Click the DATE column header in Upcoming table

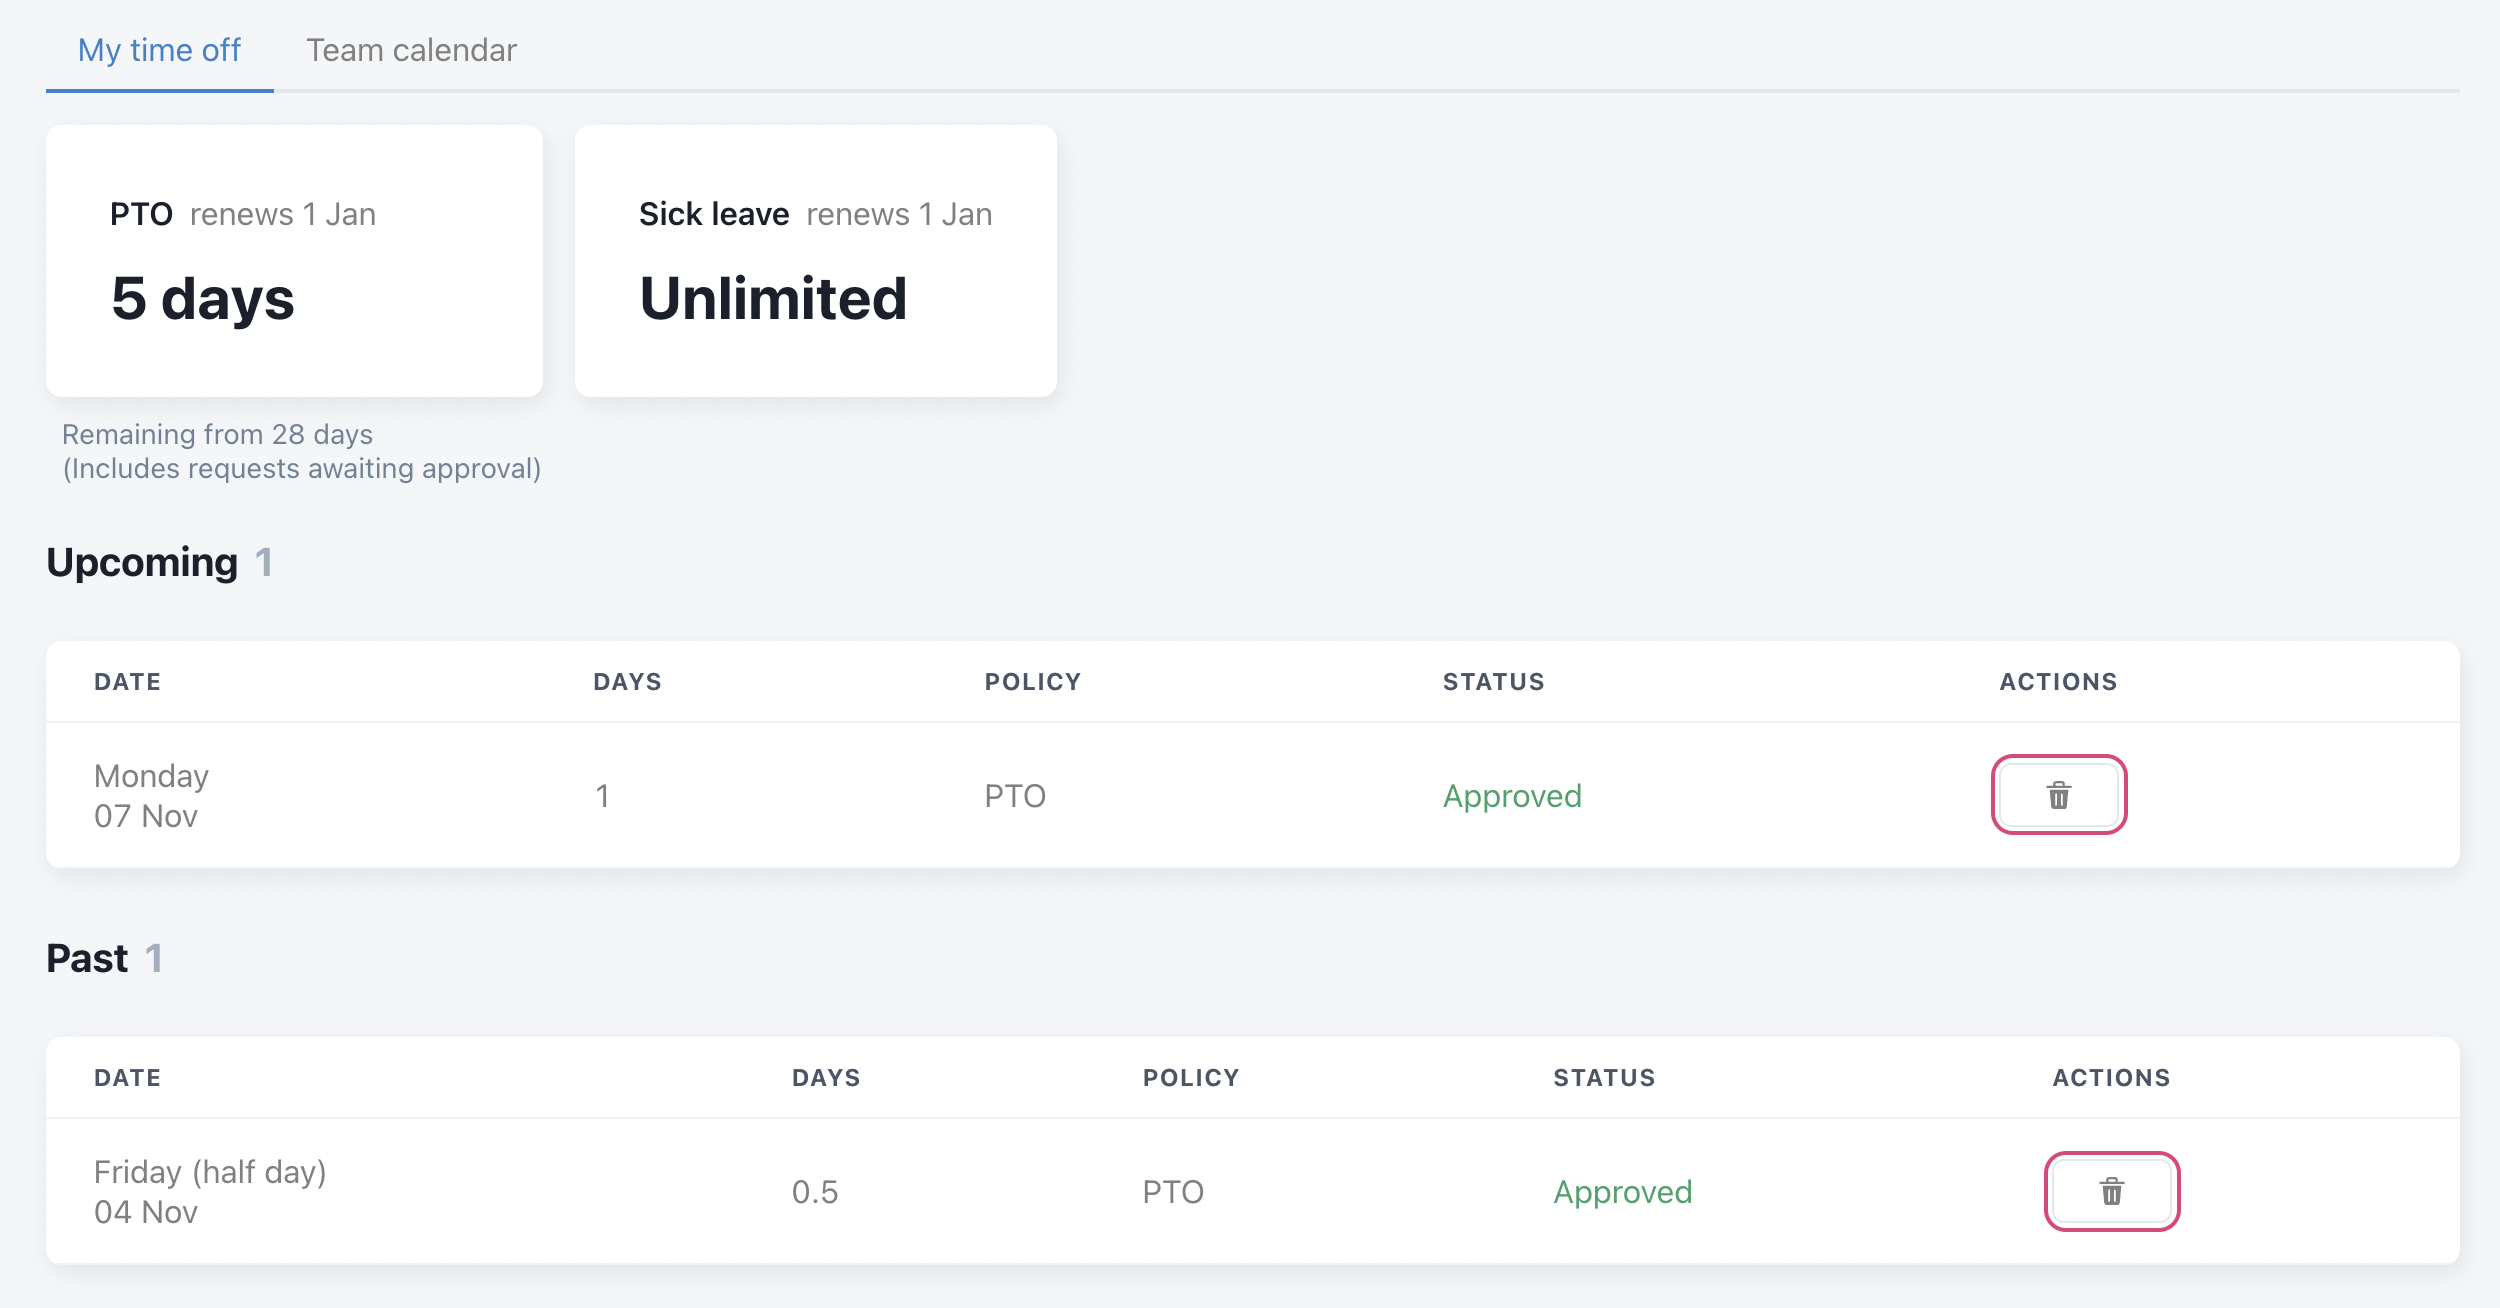127,682
